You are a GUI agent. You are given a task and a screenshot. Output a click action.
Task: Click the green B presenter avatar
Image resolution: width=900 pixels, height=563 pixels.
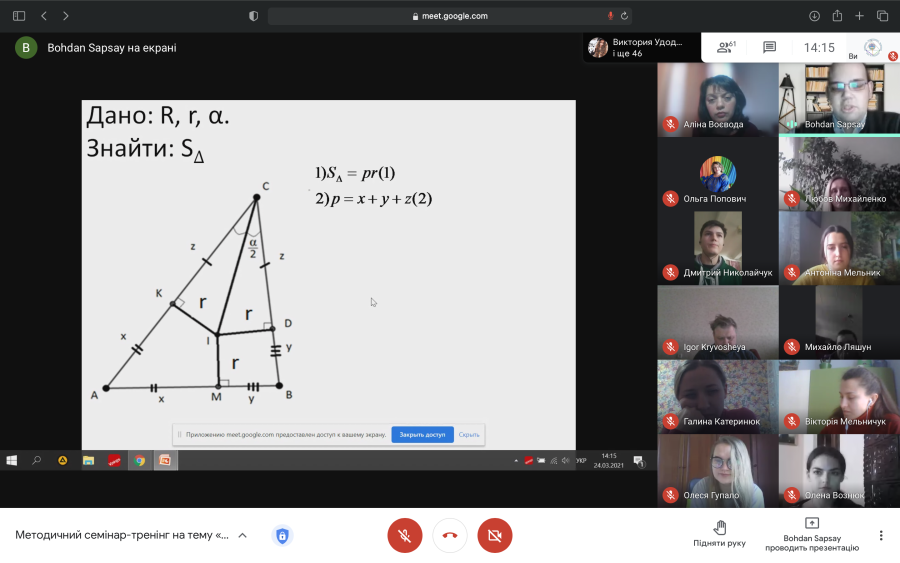(x=26, y=48)
